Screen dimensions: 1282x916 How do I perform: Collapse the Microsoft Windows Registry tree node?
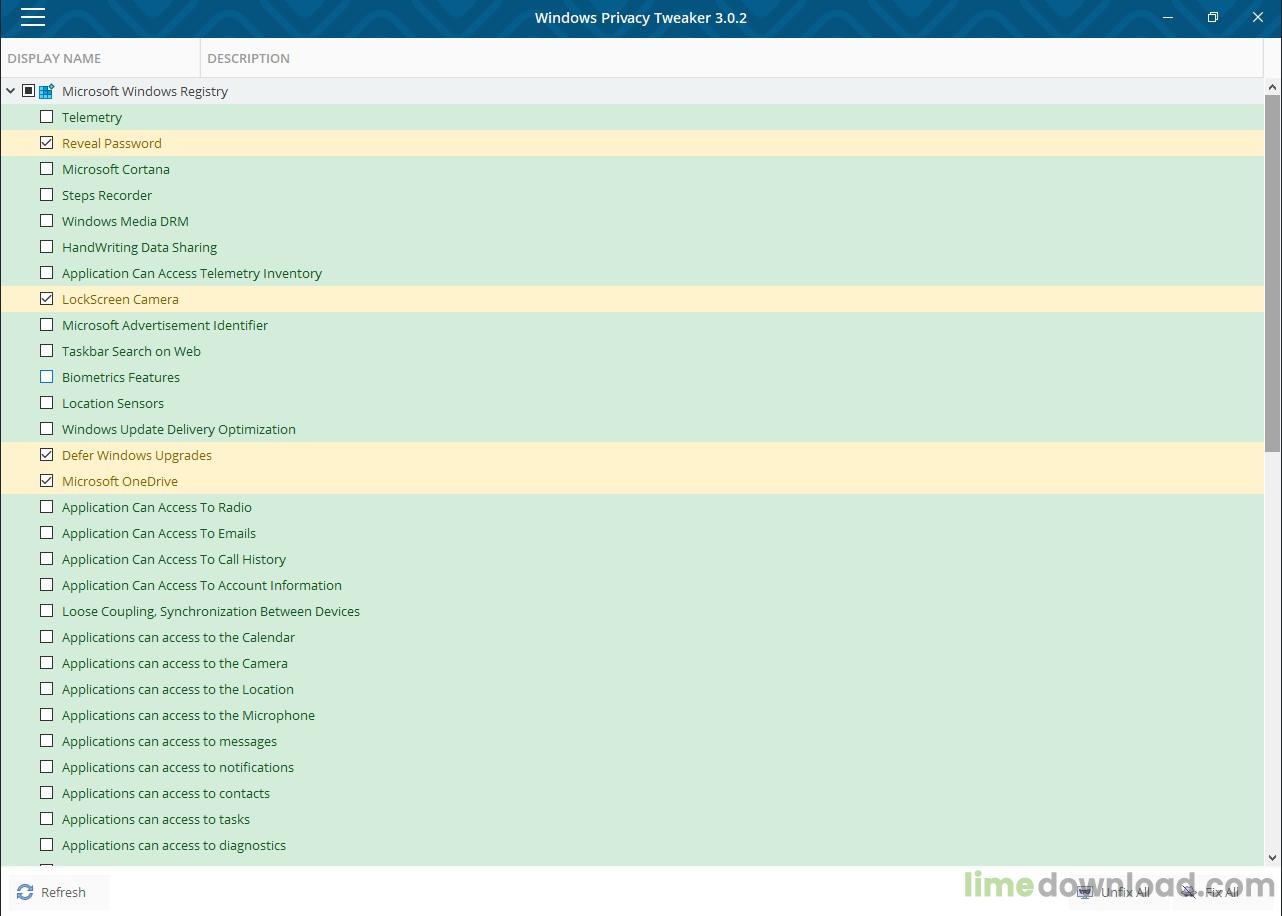(x=11, y=91)
